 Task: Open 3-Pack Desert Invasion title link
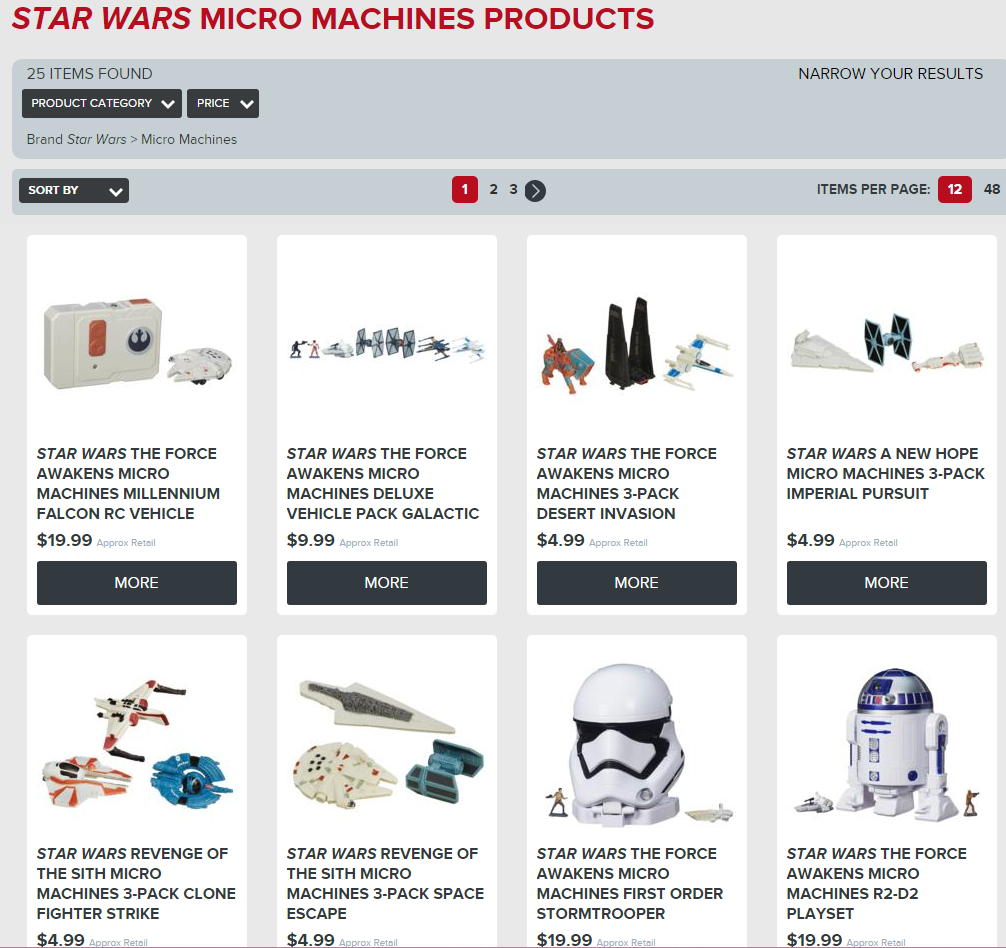[x=627, y=484]
